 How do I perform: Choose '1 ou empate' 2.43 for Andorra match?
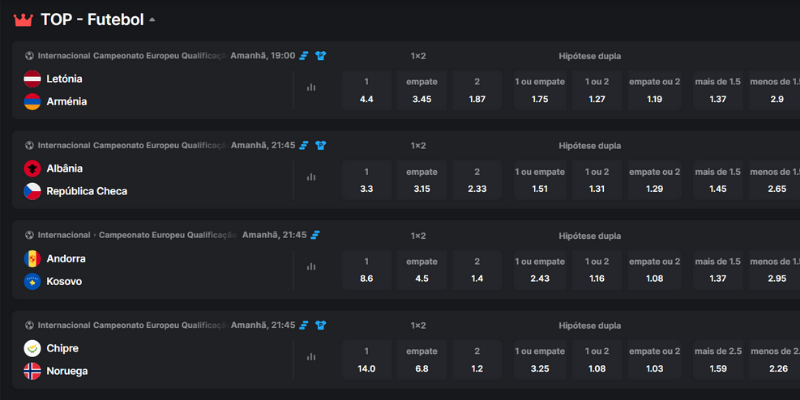(540, 270)
